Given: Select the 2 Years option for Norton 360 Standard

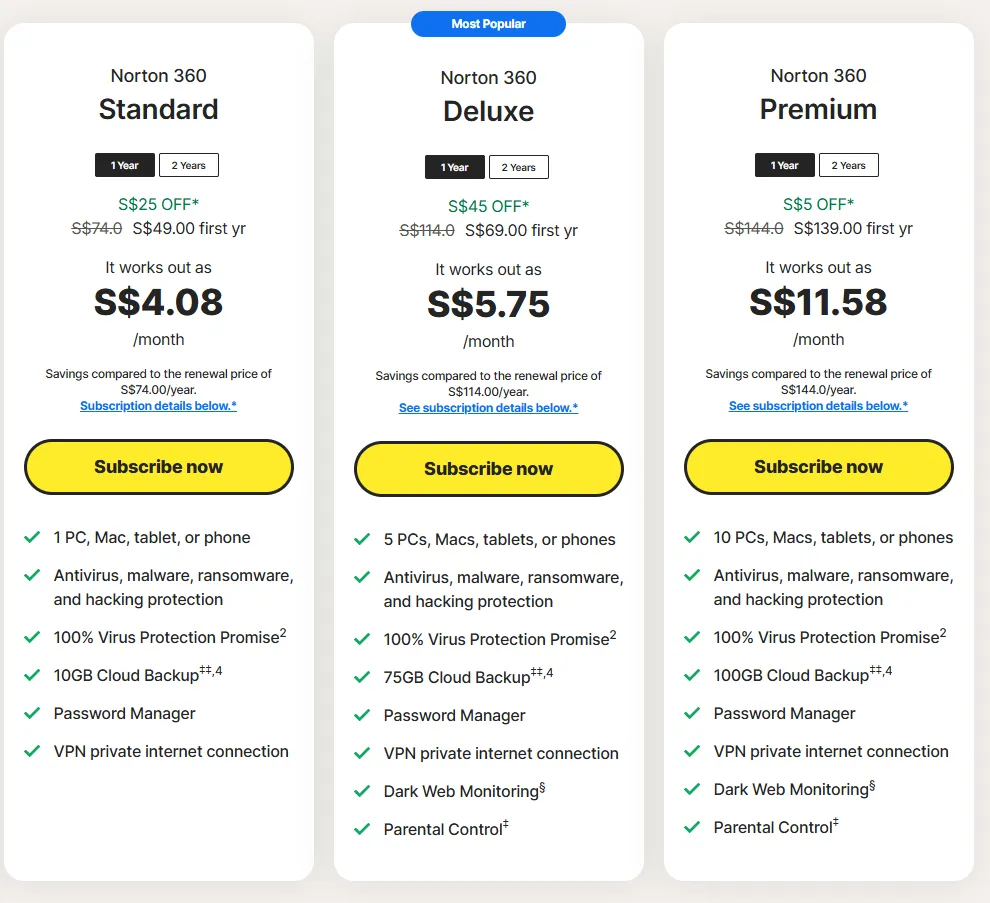Looking at the screenshot, I should point(188,165).
